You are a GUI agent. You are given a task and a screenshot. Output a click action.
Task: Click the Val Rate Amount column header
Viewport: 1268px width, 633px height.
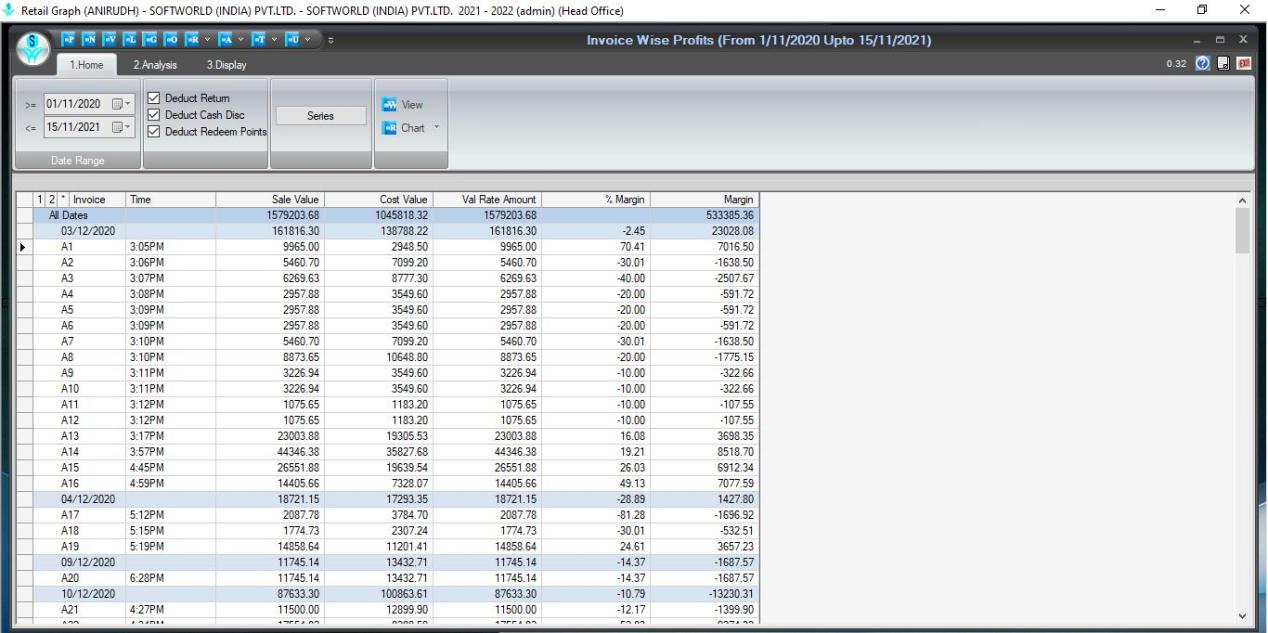[487, 200]
